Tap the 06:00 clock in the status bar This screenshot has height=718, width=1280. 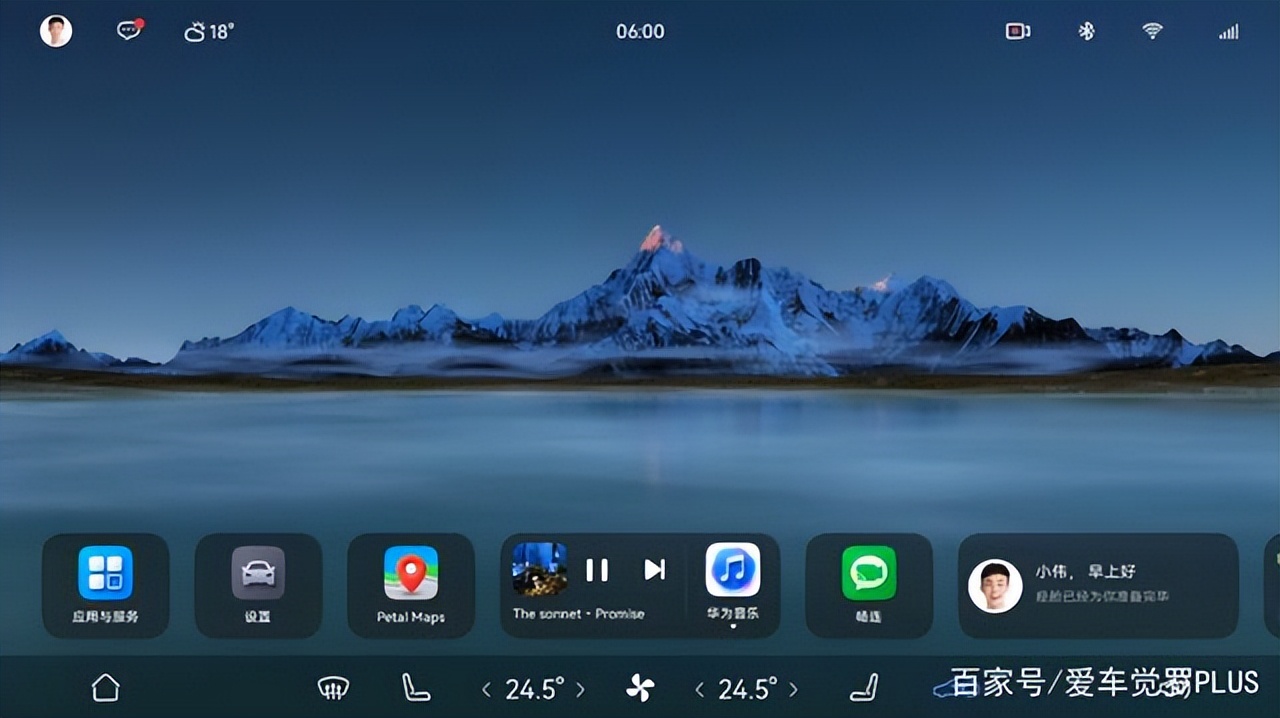coord(640,31)
